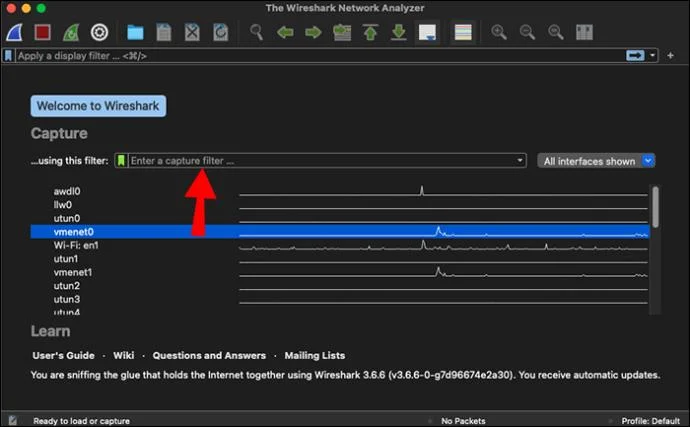Stop capturing packets red square icon
The image size is (690, 427).
click(43, 33)
